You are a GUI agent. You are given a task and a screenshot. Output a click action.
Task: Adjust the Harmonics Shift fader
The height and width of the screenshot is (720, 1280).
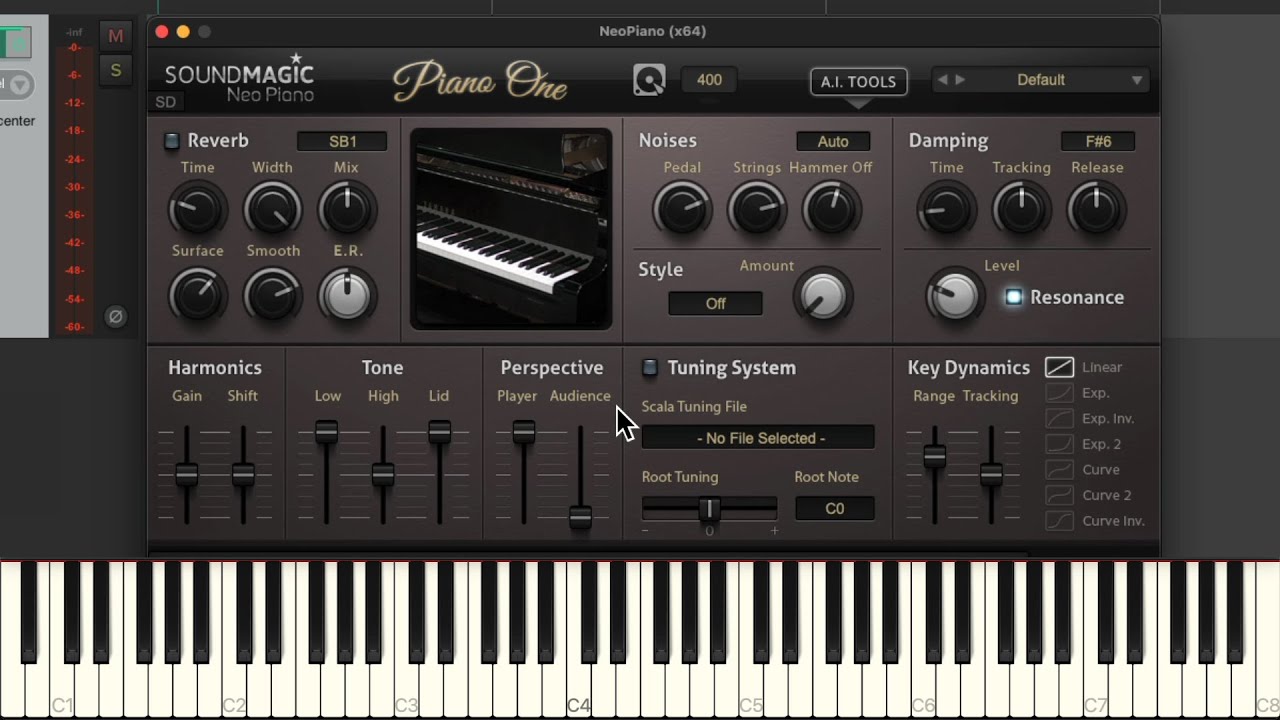(243, 475)
